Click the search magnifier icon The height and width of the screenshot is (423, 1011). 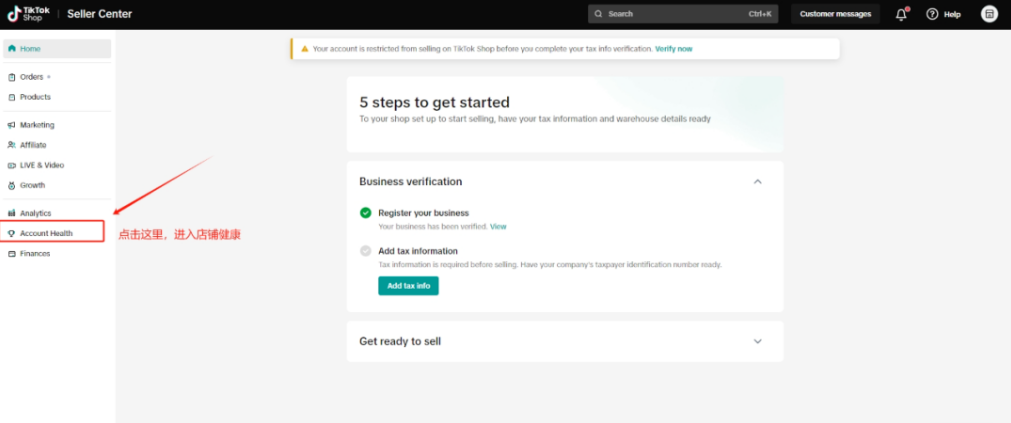[x=598, y=14]
